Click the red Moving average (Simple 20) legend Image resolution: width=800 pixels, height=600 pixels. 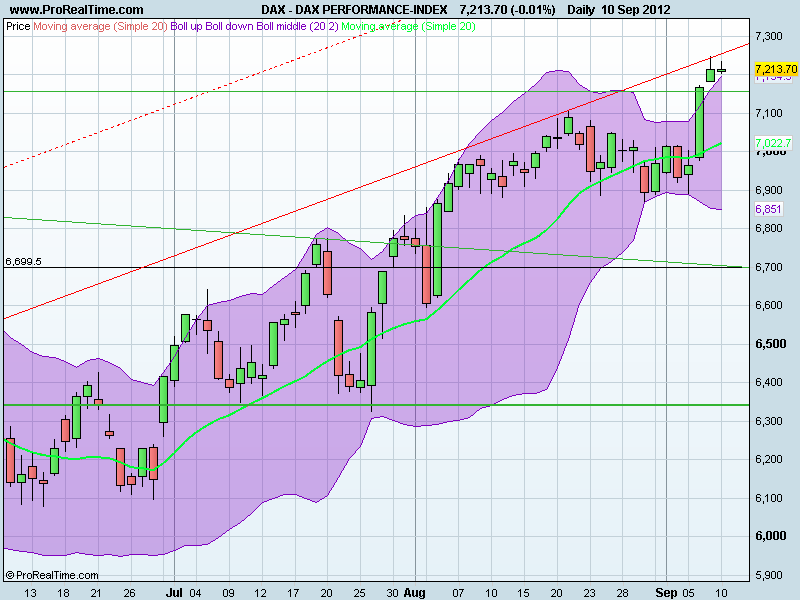(100, 26)
